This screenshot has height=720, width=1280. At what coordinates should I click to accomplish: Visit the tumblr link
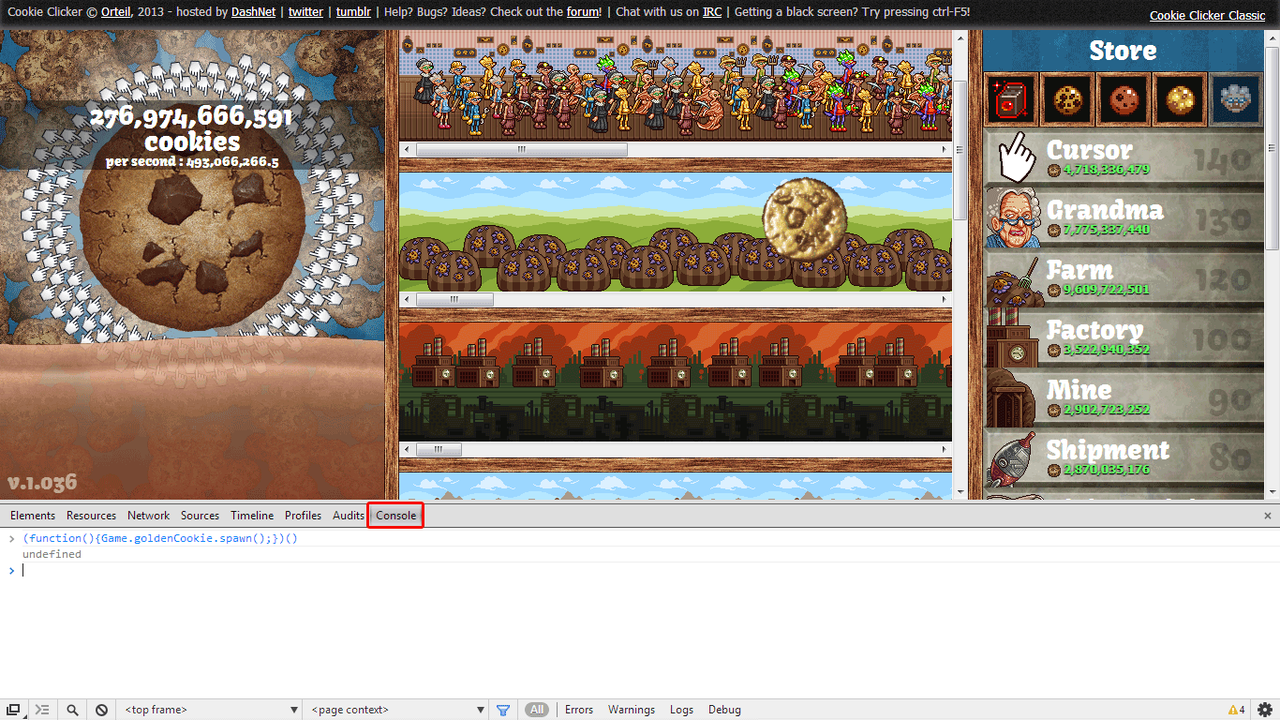click(354, 12)
